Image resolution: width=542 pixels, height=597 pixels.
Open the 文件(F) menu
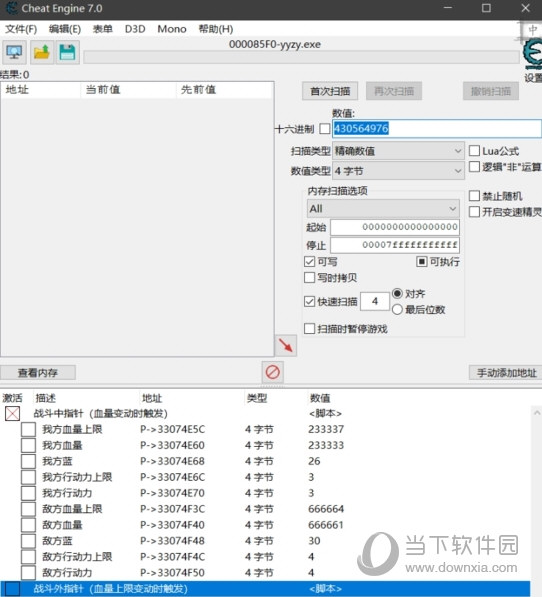pyautogui.click(x=21, y=29)
